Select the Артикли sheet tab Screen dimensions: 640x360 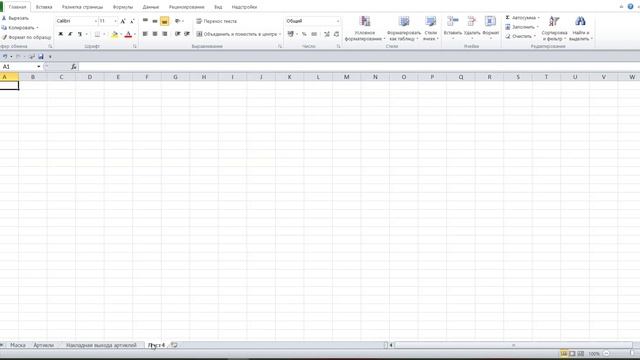click(x=44, y=345)
